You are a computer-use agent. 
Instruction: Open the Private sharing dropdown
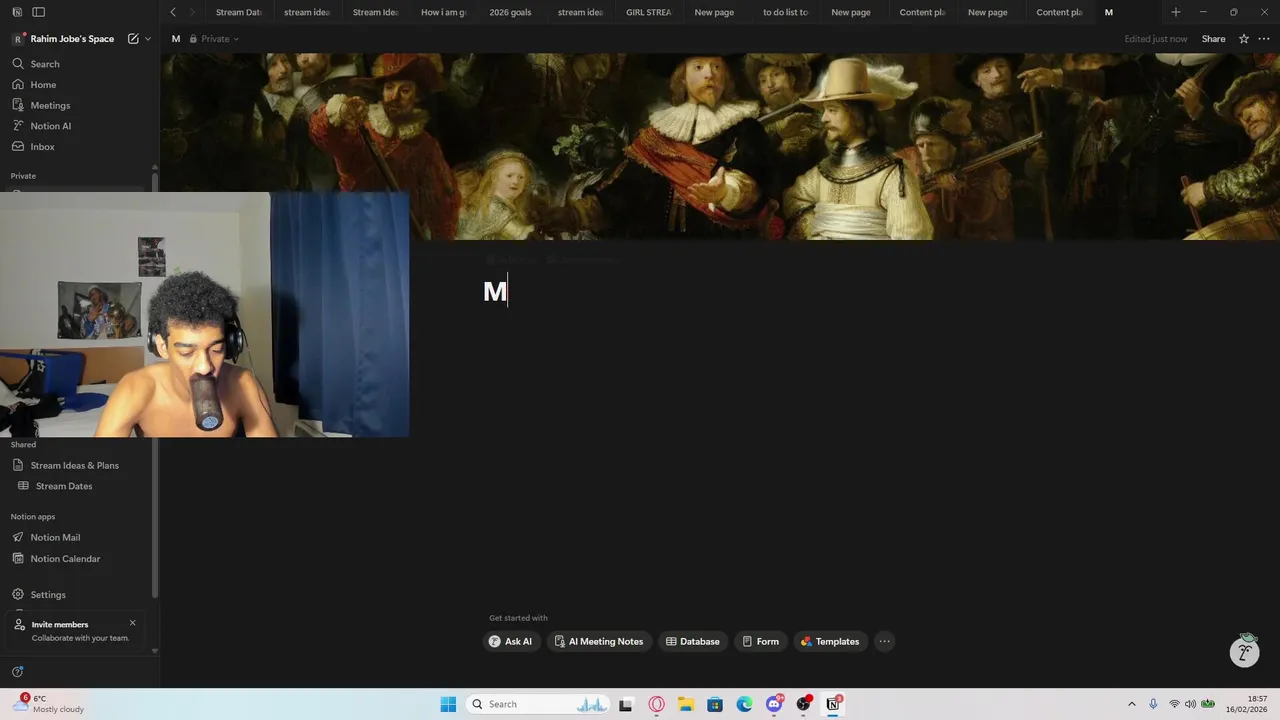213,39
